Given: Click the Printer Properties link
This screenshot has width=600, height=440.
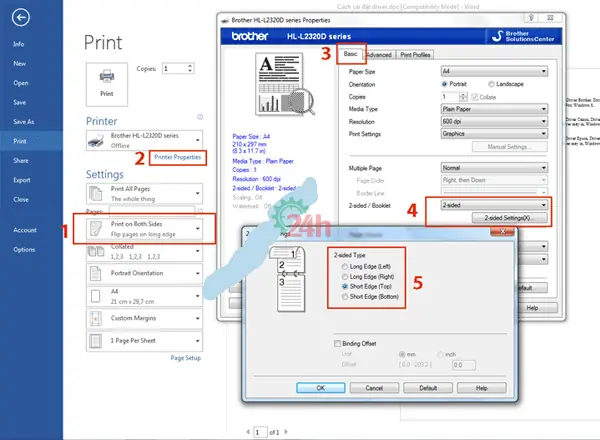Looking at the screenshot, I should coord(178,157).
